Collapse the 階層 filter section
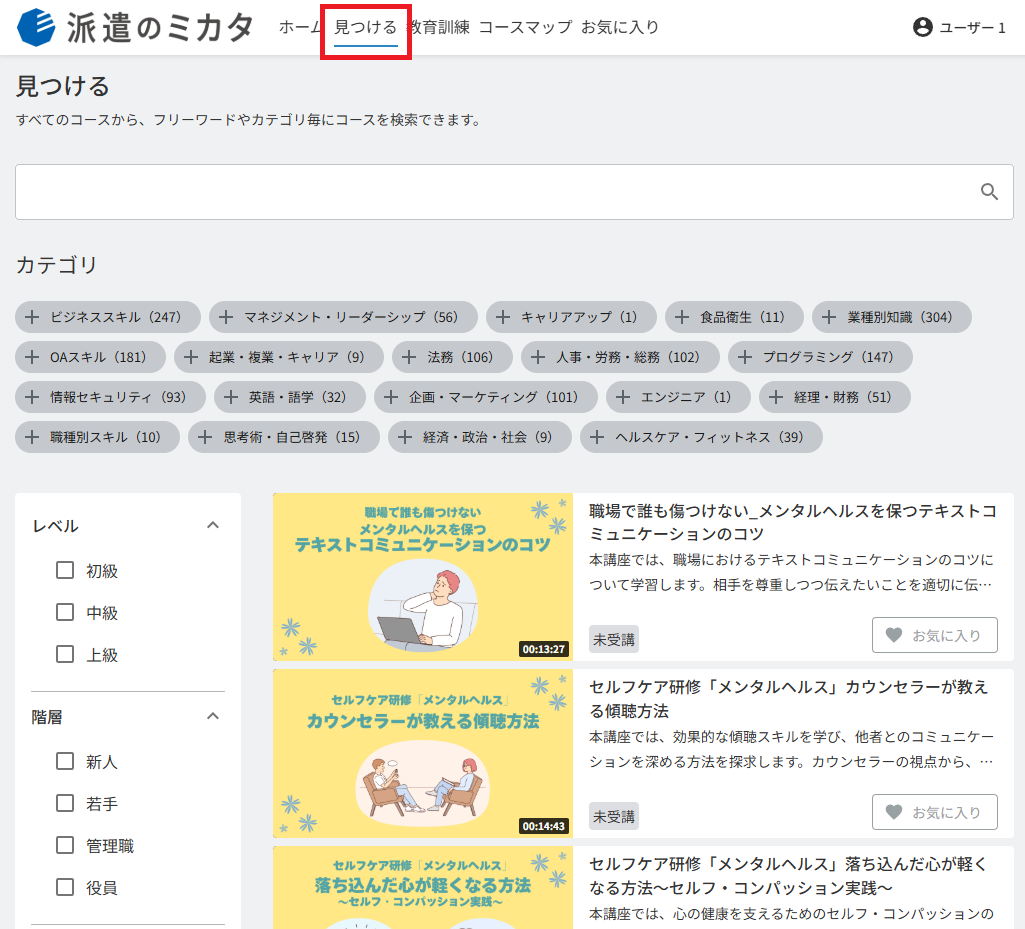 (212, 717)
